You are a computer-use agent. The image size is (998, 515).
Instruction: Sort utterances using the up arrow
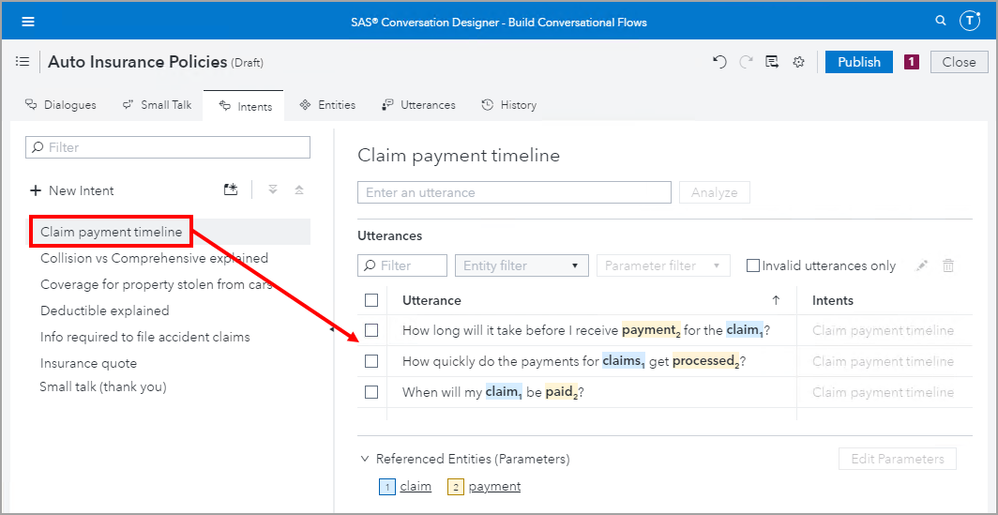tap(776, 300)
